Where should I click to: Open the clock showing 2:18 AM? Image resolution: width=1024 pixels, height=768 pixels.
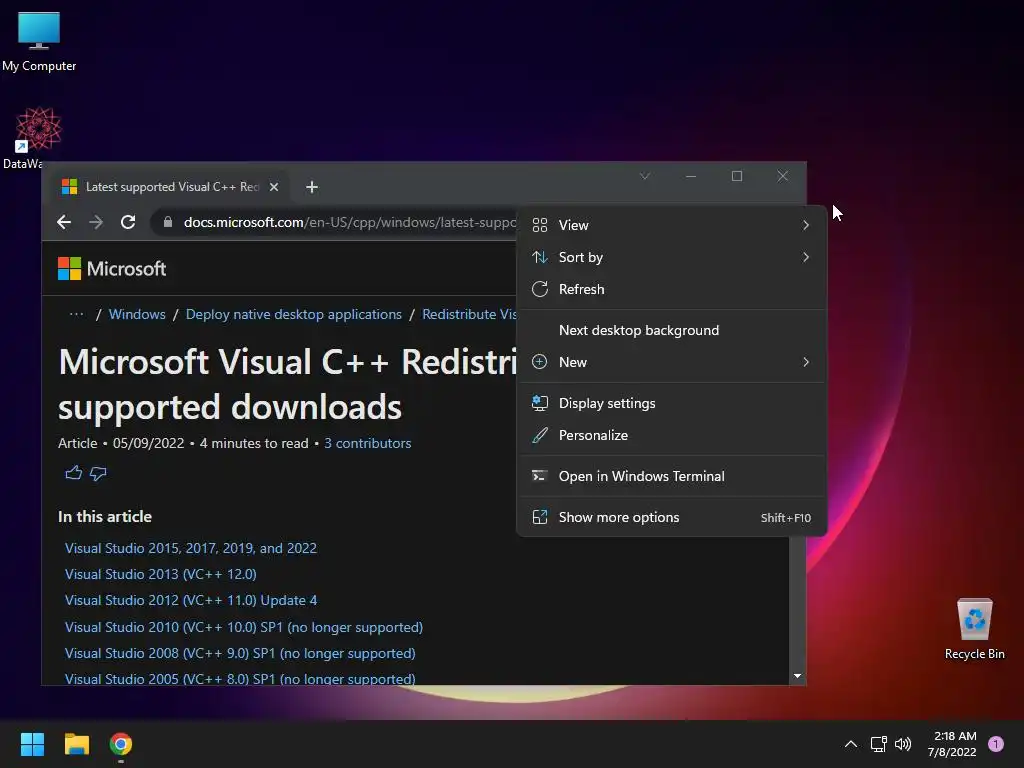(x=952, y=744)
